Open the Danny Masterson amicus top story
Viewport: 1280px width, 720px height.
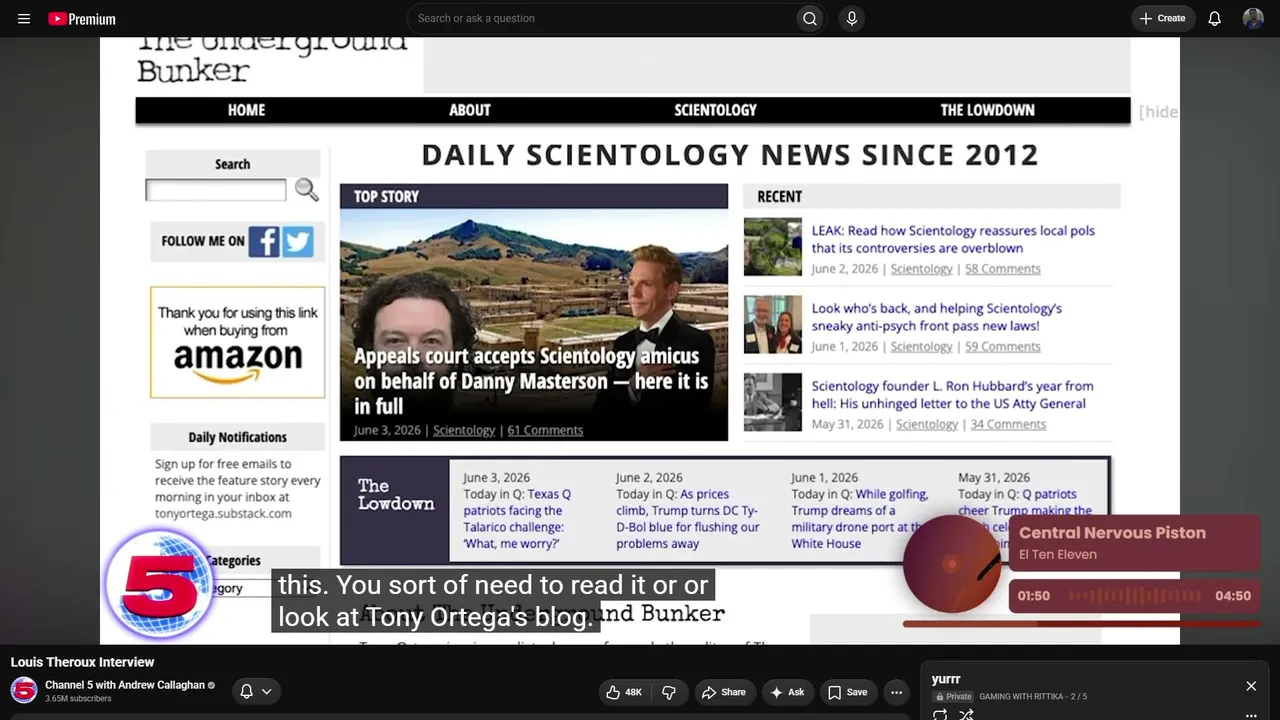point(531,381)
